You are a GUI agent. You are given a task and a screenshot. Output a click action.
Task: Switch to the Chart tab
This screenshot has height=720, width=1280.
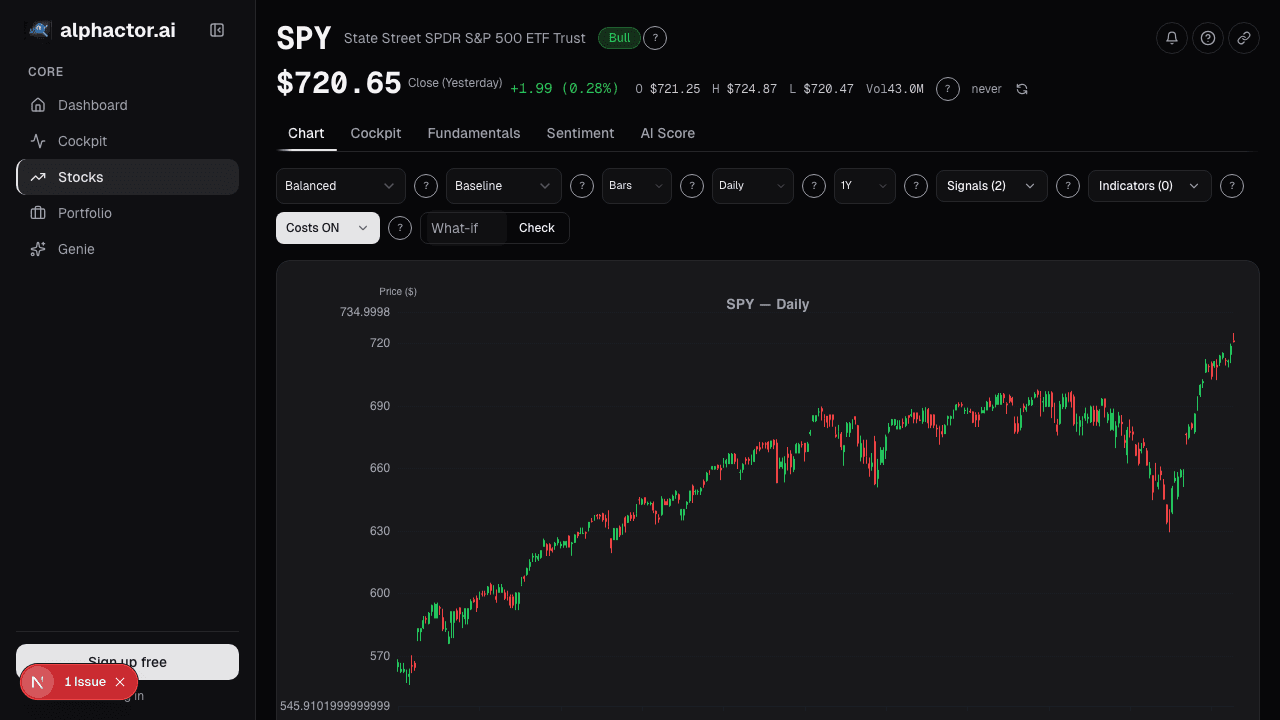click(x=306, y=133)
